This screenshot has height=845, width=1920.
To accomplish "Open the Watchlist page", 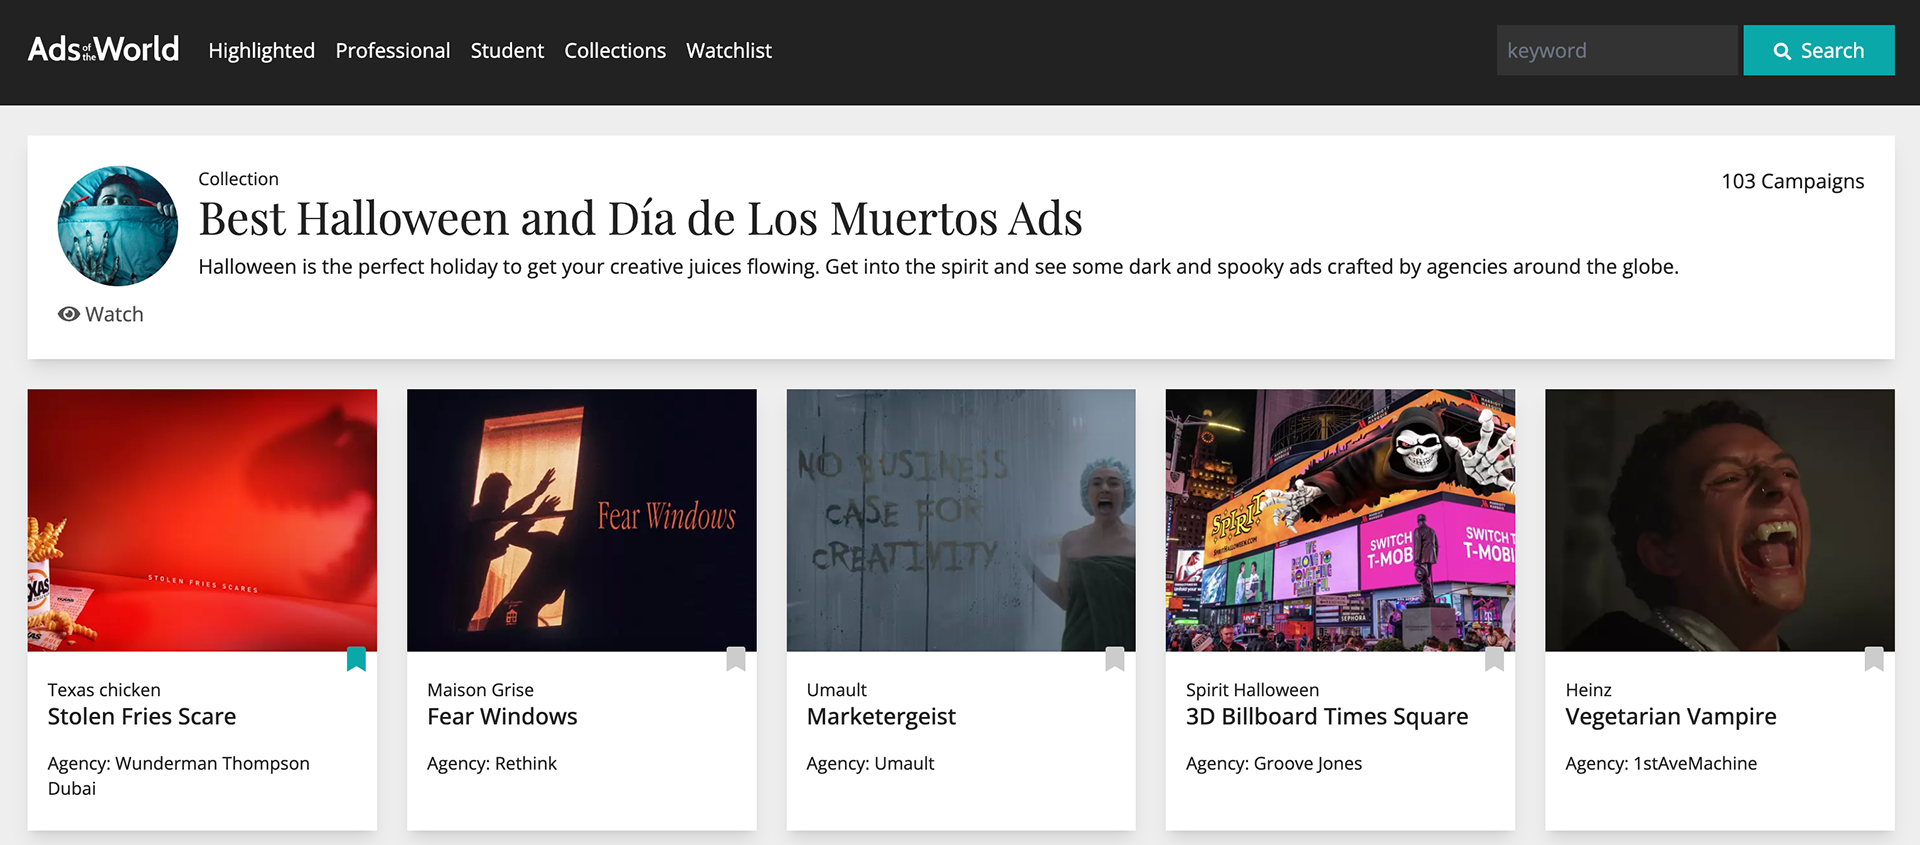I will [x=729, y=50].
